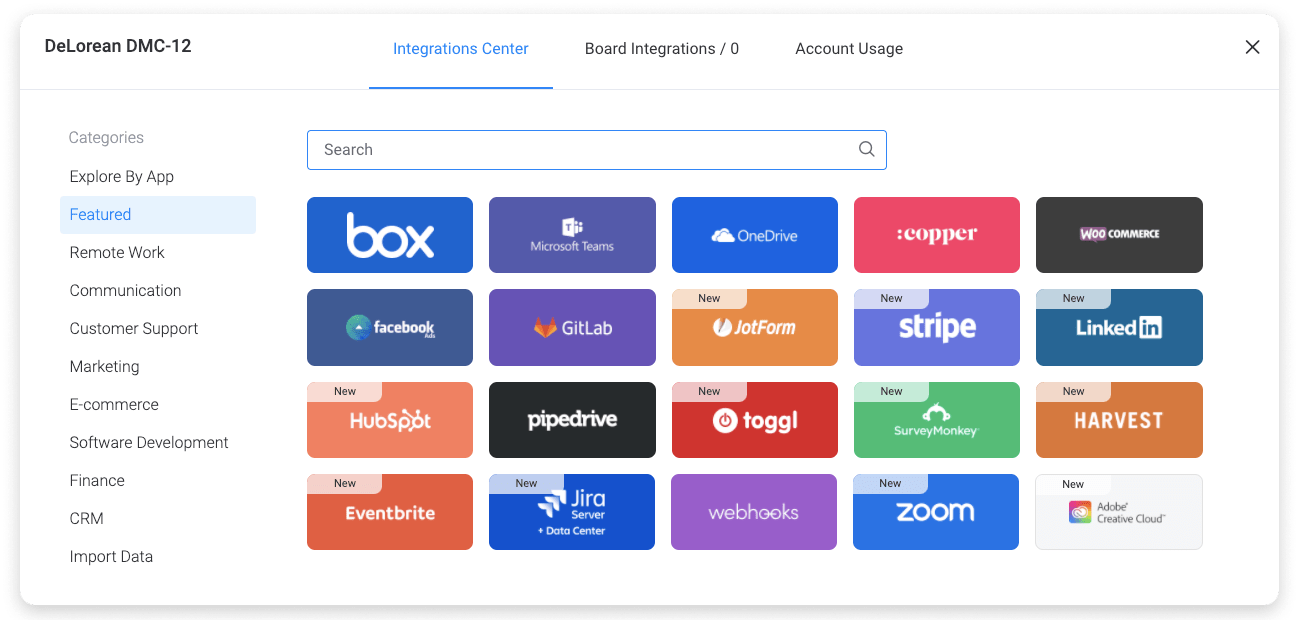Viewport: 1299px width, 620px height.
Task: Open the Copper integration tile
Action: pos(937,235)
